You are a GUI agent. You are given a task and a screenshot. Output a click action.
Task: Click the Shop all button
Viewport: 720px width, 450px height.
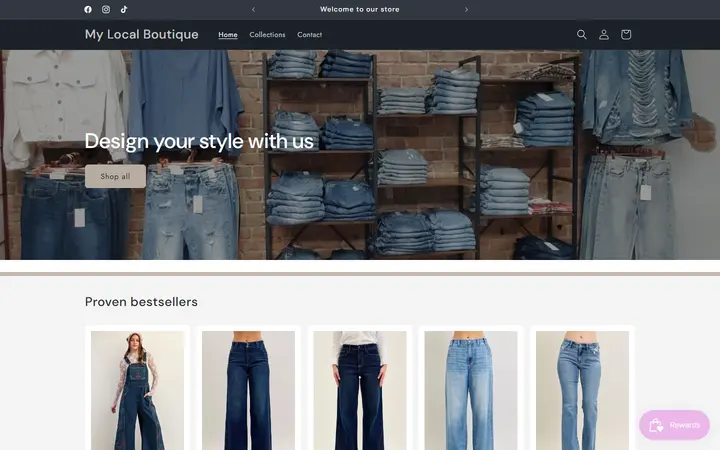pyautogui.click(x=115, y=176)
